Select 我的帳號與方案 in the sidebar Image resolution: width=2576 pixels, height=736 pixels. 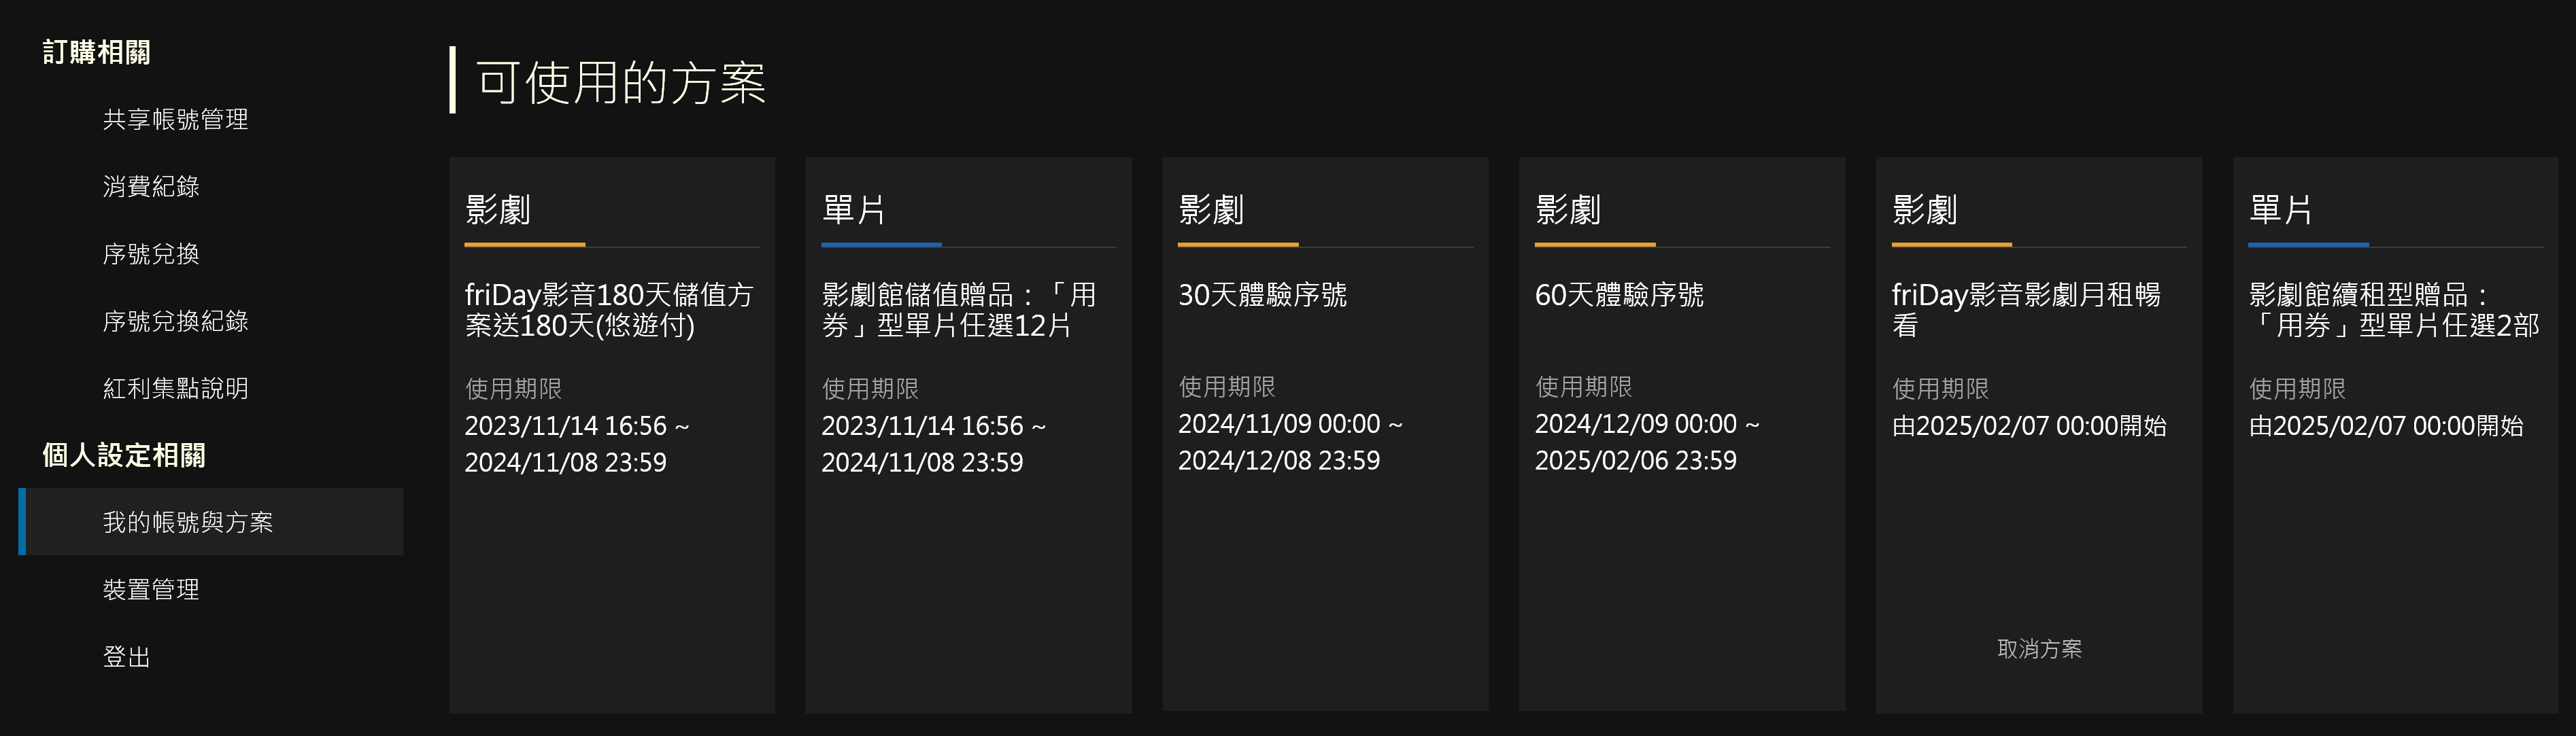click(x=188, y=522)
